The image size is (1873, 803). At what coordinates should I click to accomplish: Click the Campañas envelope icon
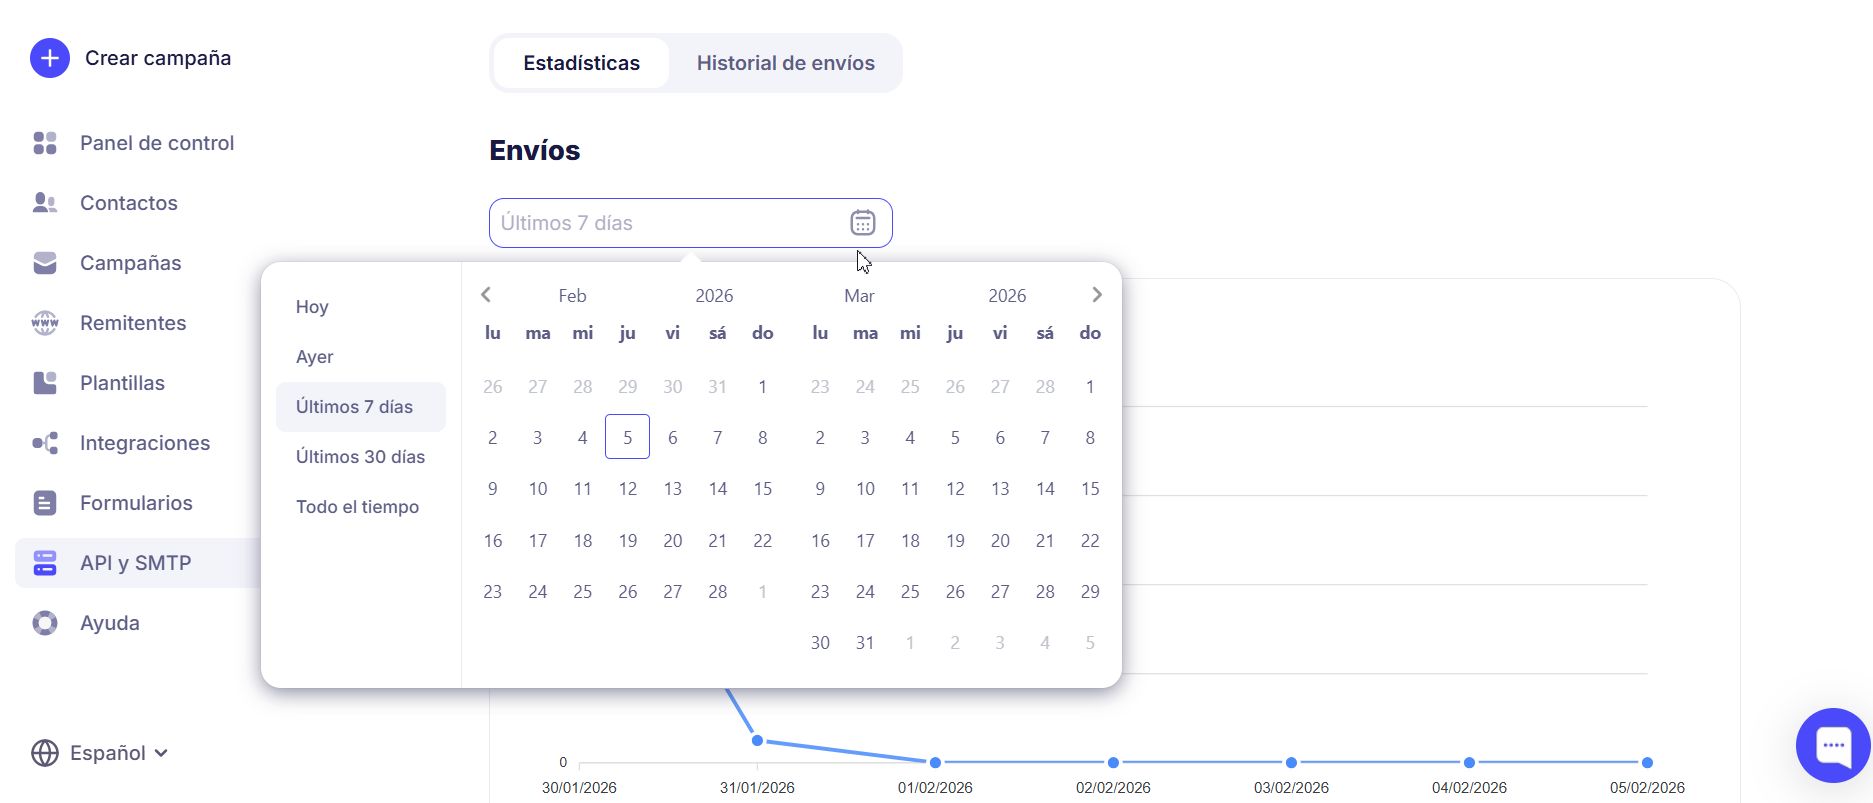45,263
